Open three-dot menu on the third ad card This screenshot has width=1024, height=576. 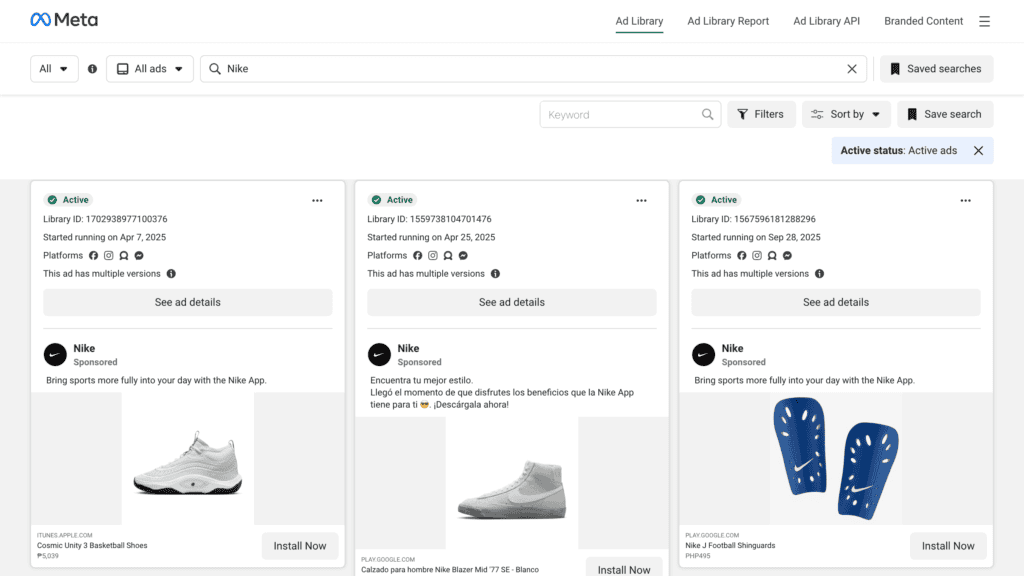click(965, 200)
